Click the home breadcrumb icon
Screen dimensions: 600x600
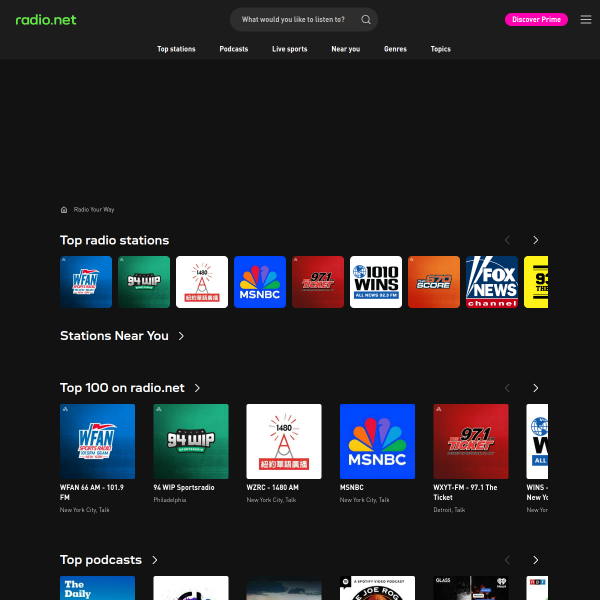(64, 210)
